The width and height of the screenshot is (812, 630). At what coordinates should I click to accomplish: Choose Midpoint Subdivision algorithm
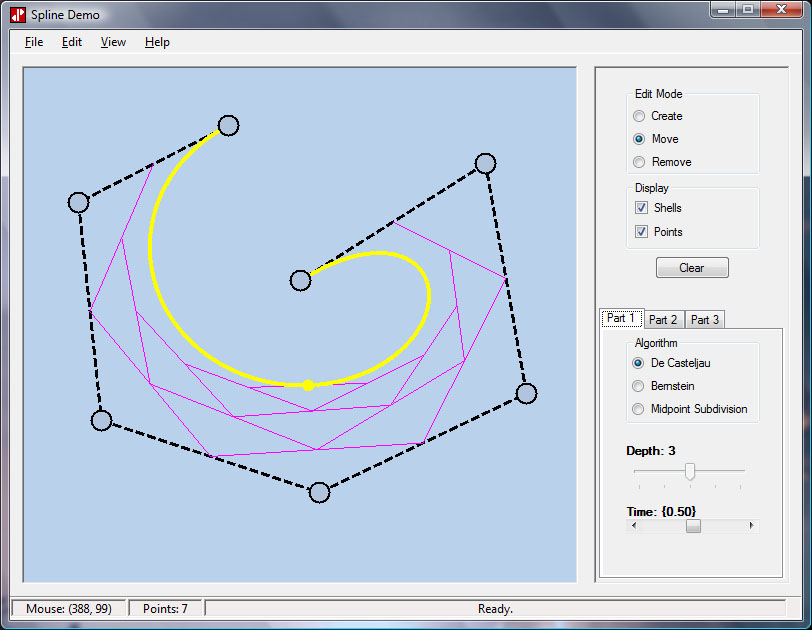[x=640, y=409]
